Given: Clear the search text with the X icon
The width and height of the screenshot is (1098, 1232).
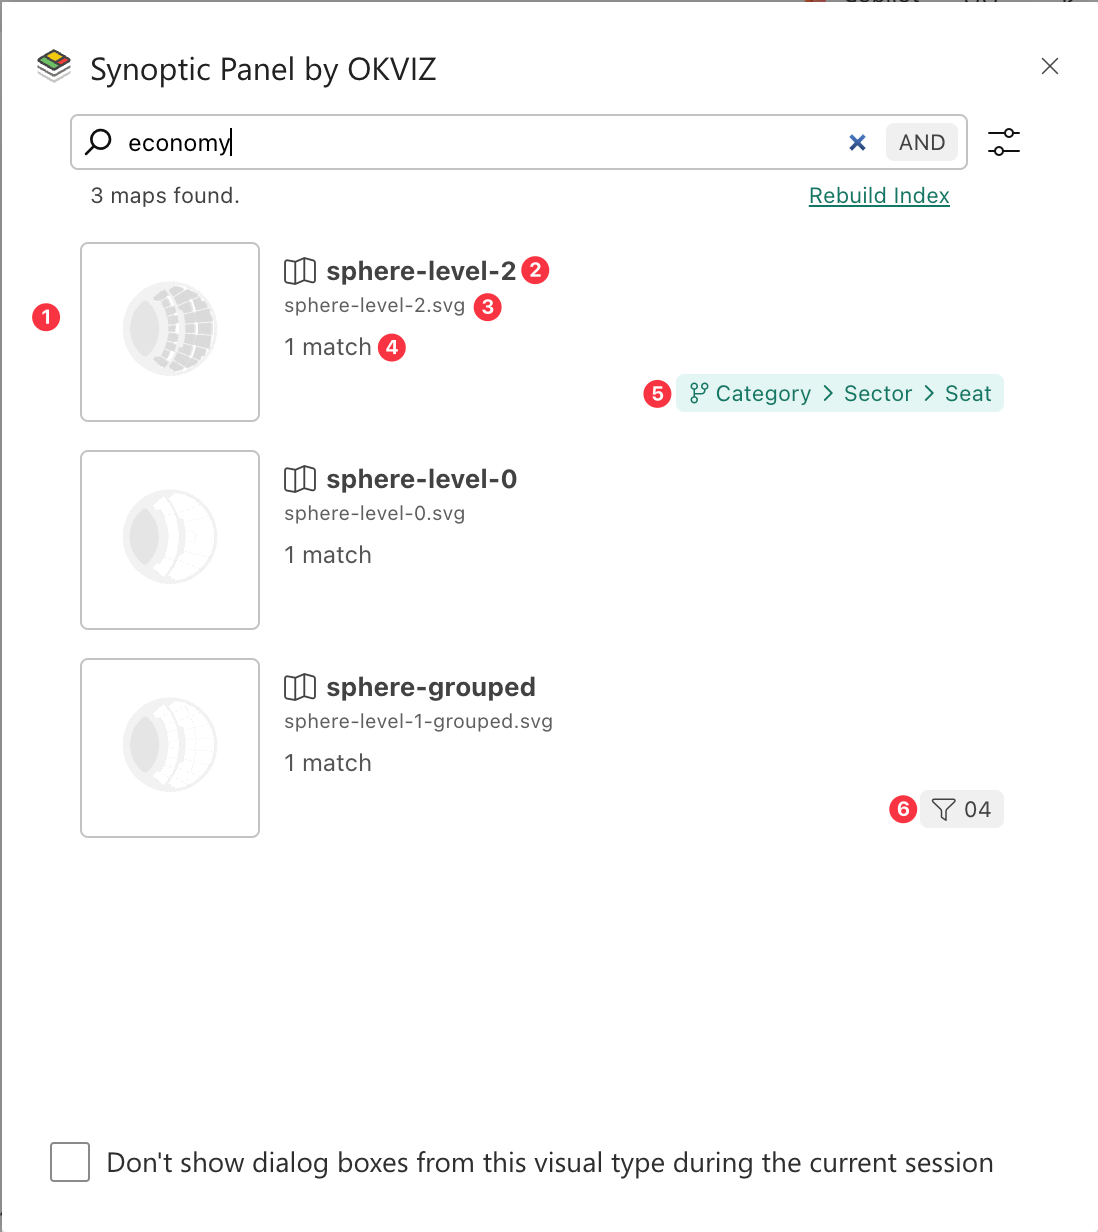Looking at the screenshot, I should [857, 142].
